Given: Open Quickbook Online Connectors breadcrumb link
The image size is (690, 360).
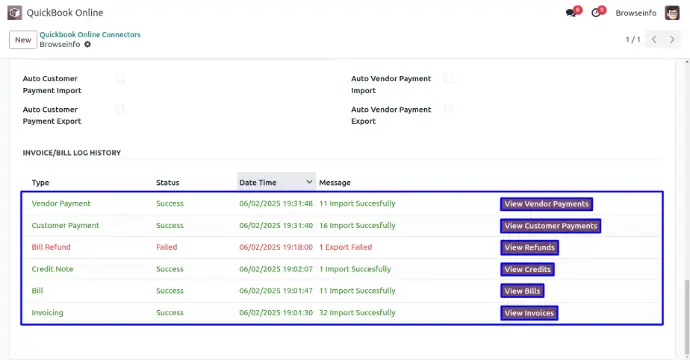Looking at the screenshot, I should tap(90, 34).
